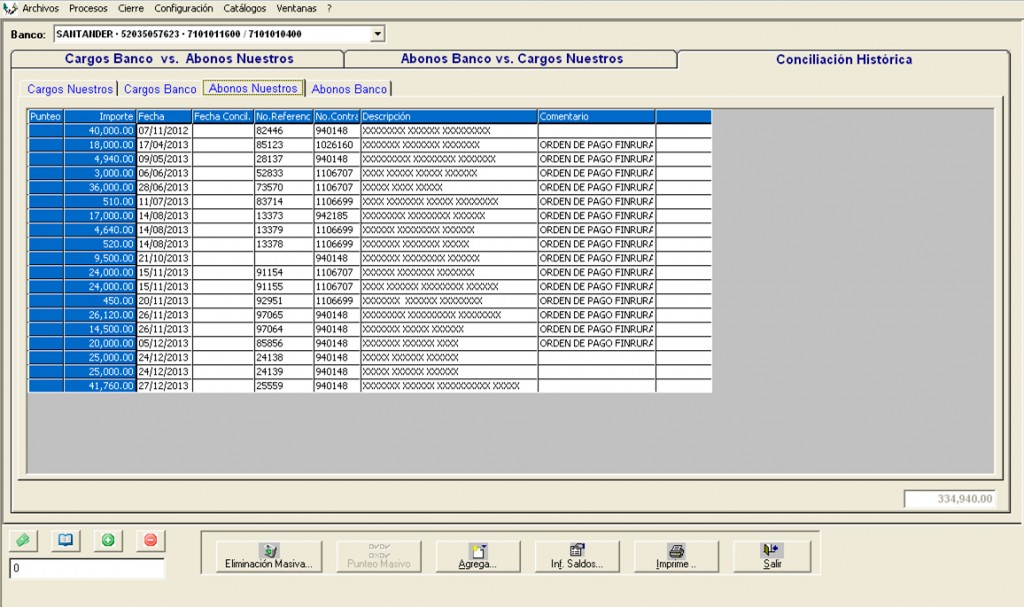Select the Cargos Nuestros sub-tab
Viewport: 1024px width, 607px height.
[x=70, y=89]
